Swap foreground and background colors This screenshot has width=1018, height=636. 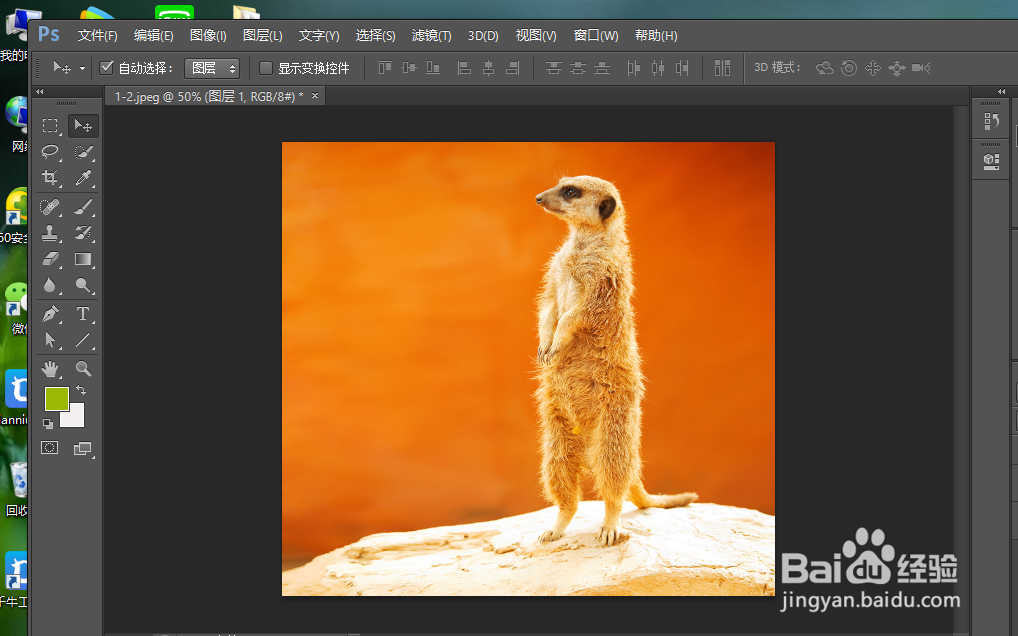pos(81,390)
